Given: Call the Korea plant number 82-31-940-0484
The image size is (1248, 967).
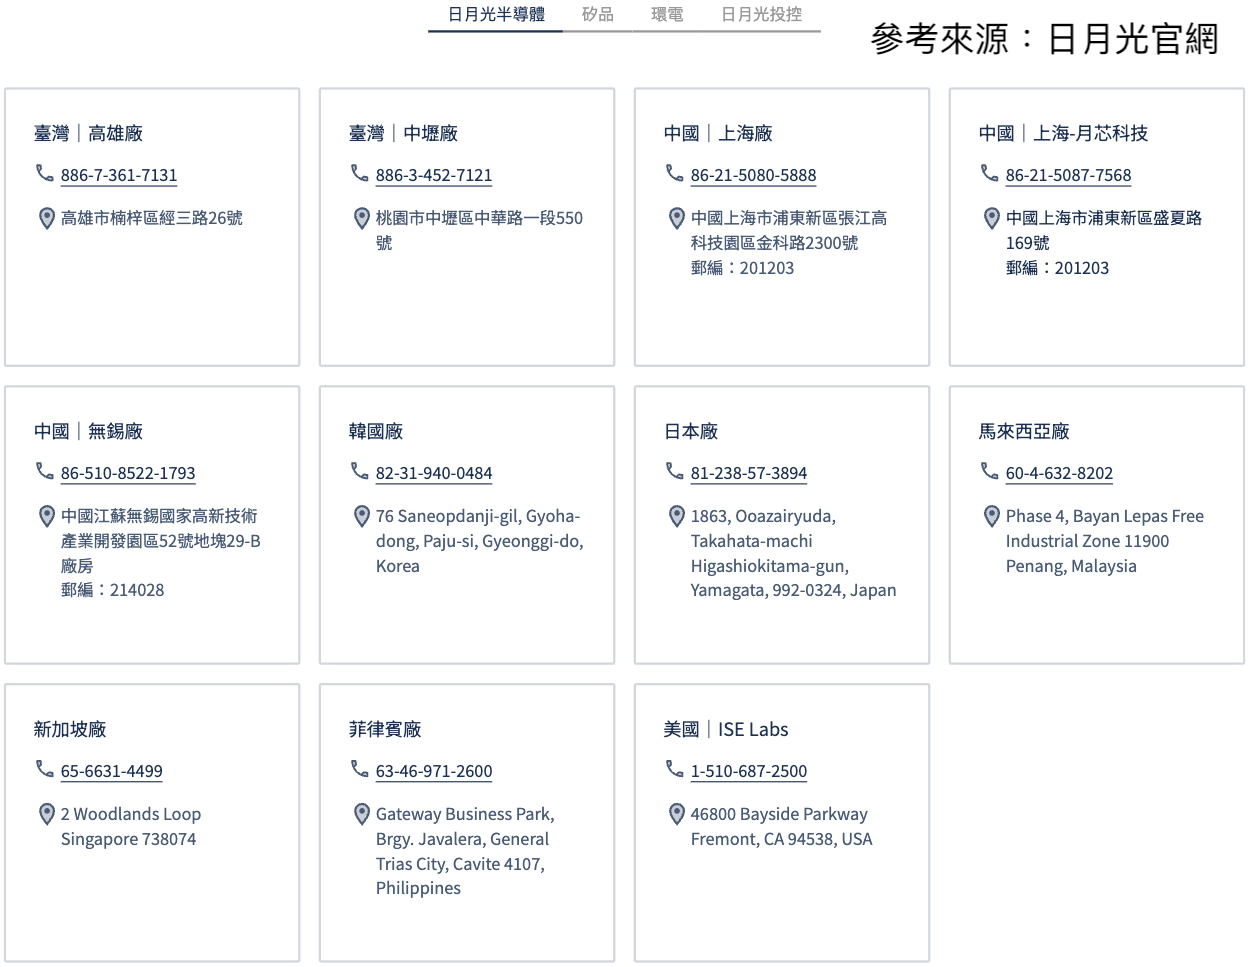Looking at the screenshot, I should [x=434, y=473].
